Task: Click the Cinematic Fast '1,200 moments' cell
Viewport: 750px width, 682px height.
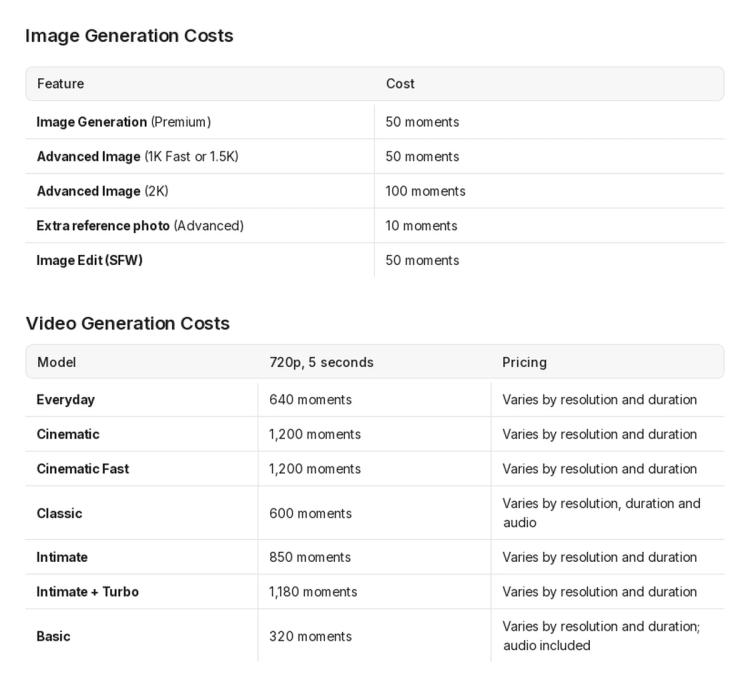Action: click(x=315, y=469)
